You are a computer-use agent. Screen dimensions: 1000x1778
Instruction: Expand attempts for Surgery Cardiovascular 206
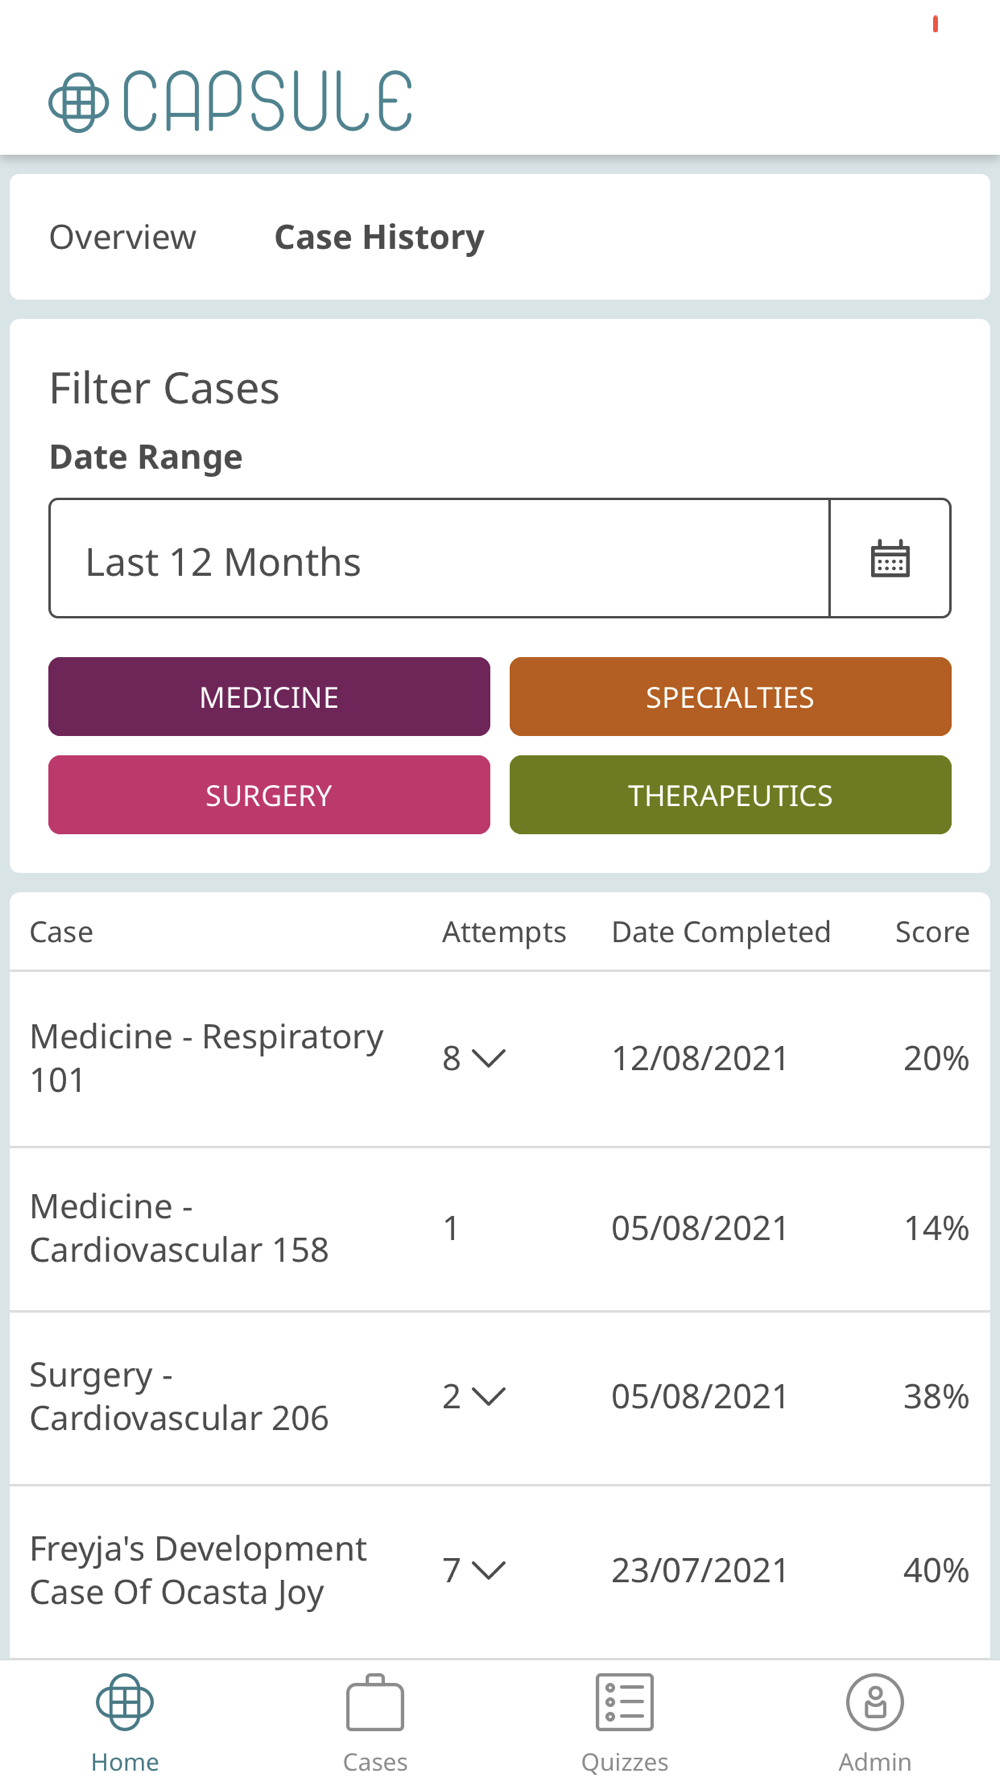[488, 1396]
